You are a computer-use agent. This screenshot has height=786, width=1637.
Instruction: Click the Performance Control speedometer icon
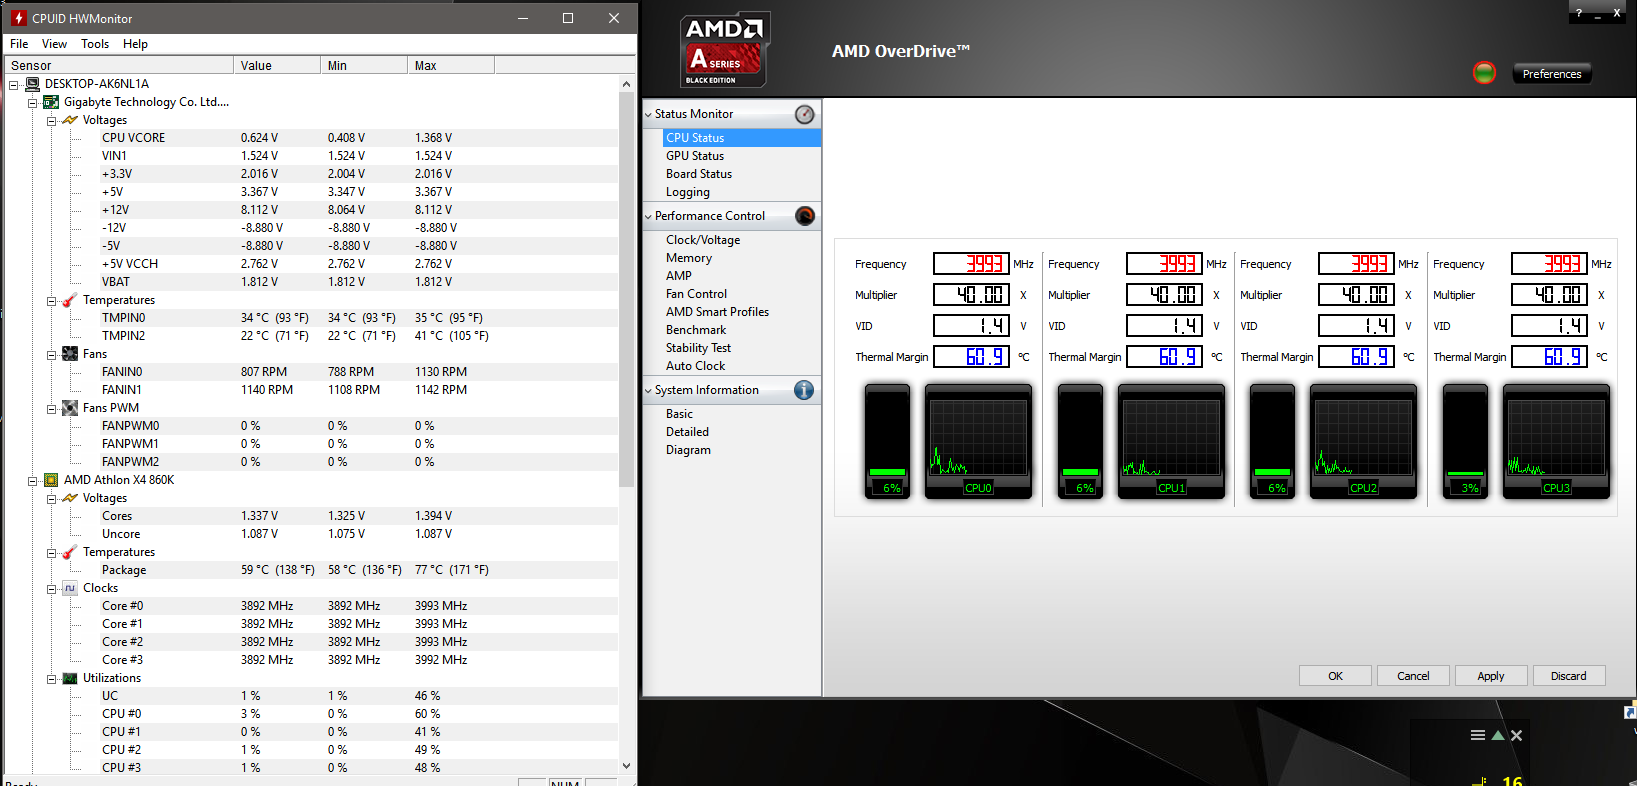805,216
